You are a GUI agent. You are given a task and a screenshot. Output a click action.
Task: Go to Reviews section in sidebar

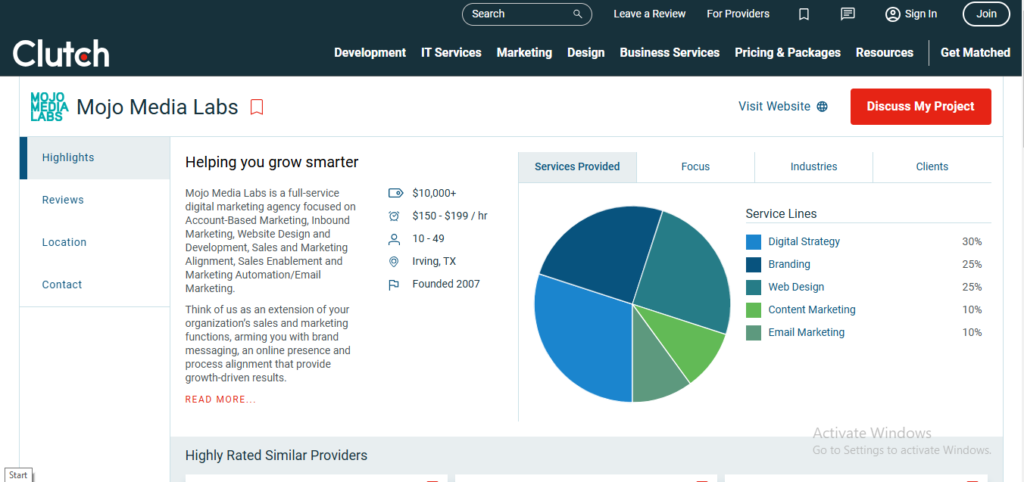95,200
